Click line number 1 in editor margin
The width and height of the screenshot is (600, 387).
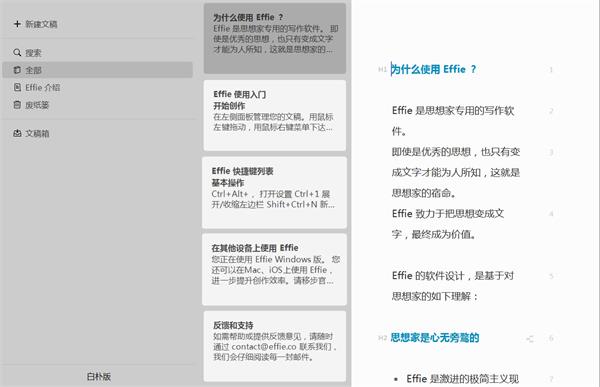pos(551,70)
